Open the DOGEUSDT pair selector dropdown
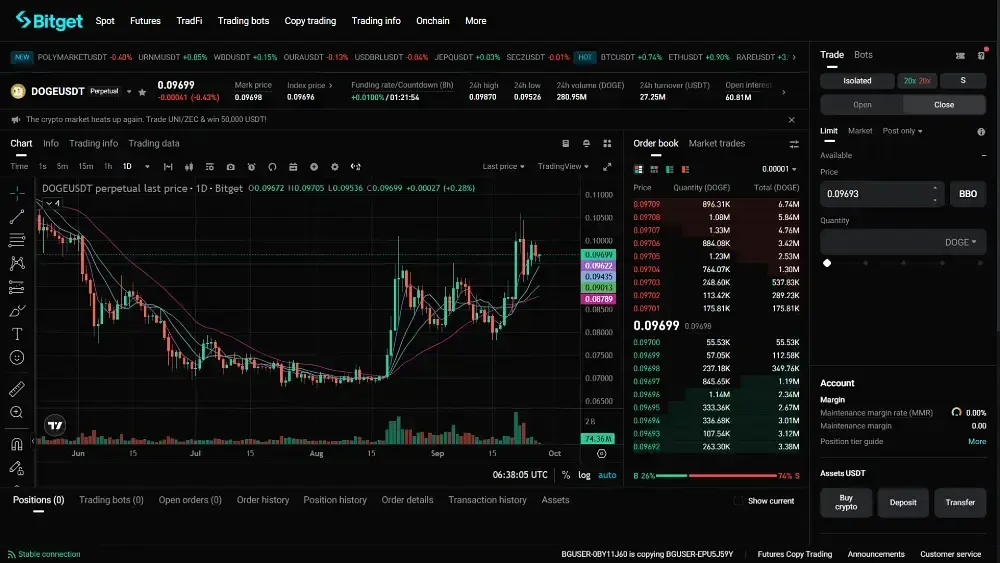 129,92
